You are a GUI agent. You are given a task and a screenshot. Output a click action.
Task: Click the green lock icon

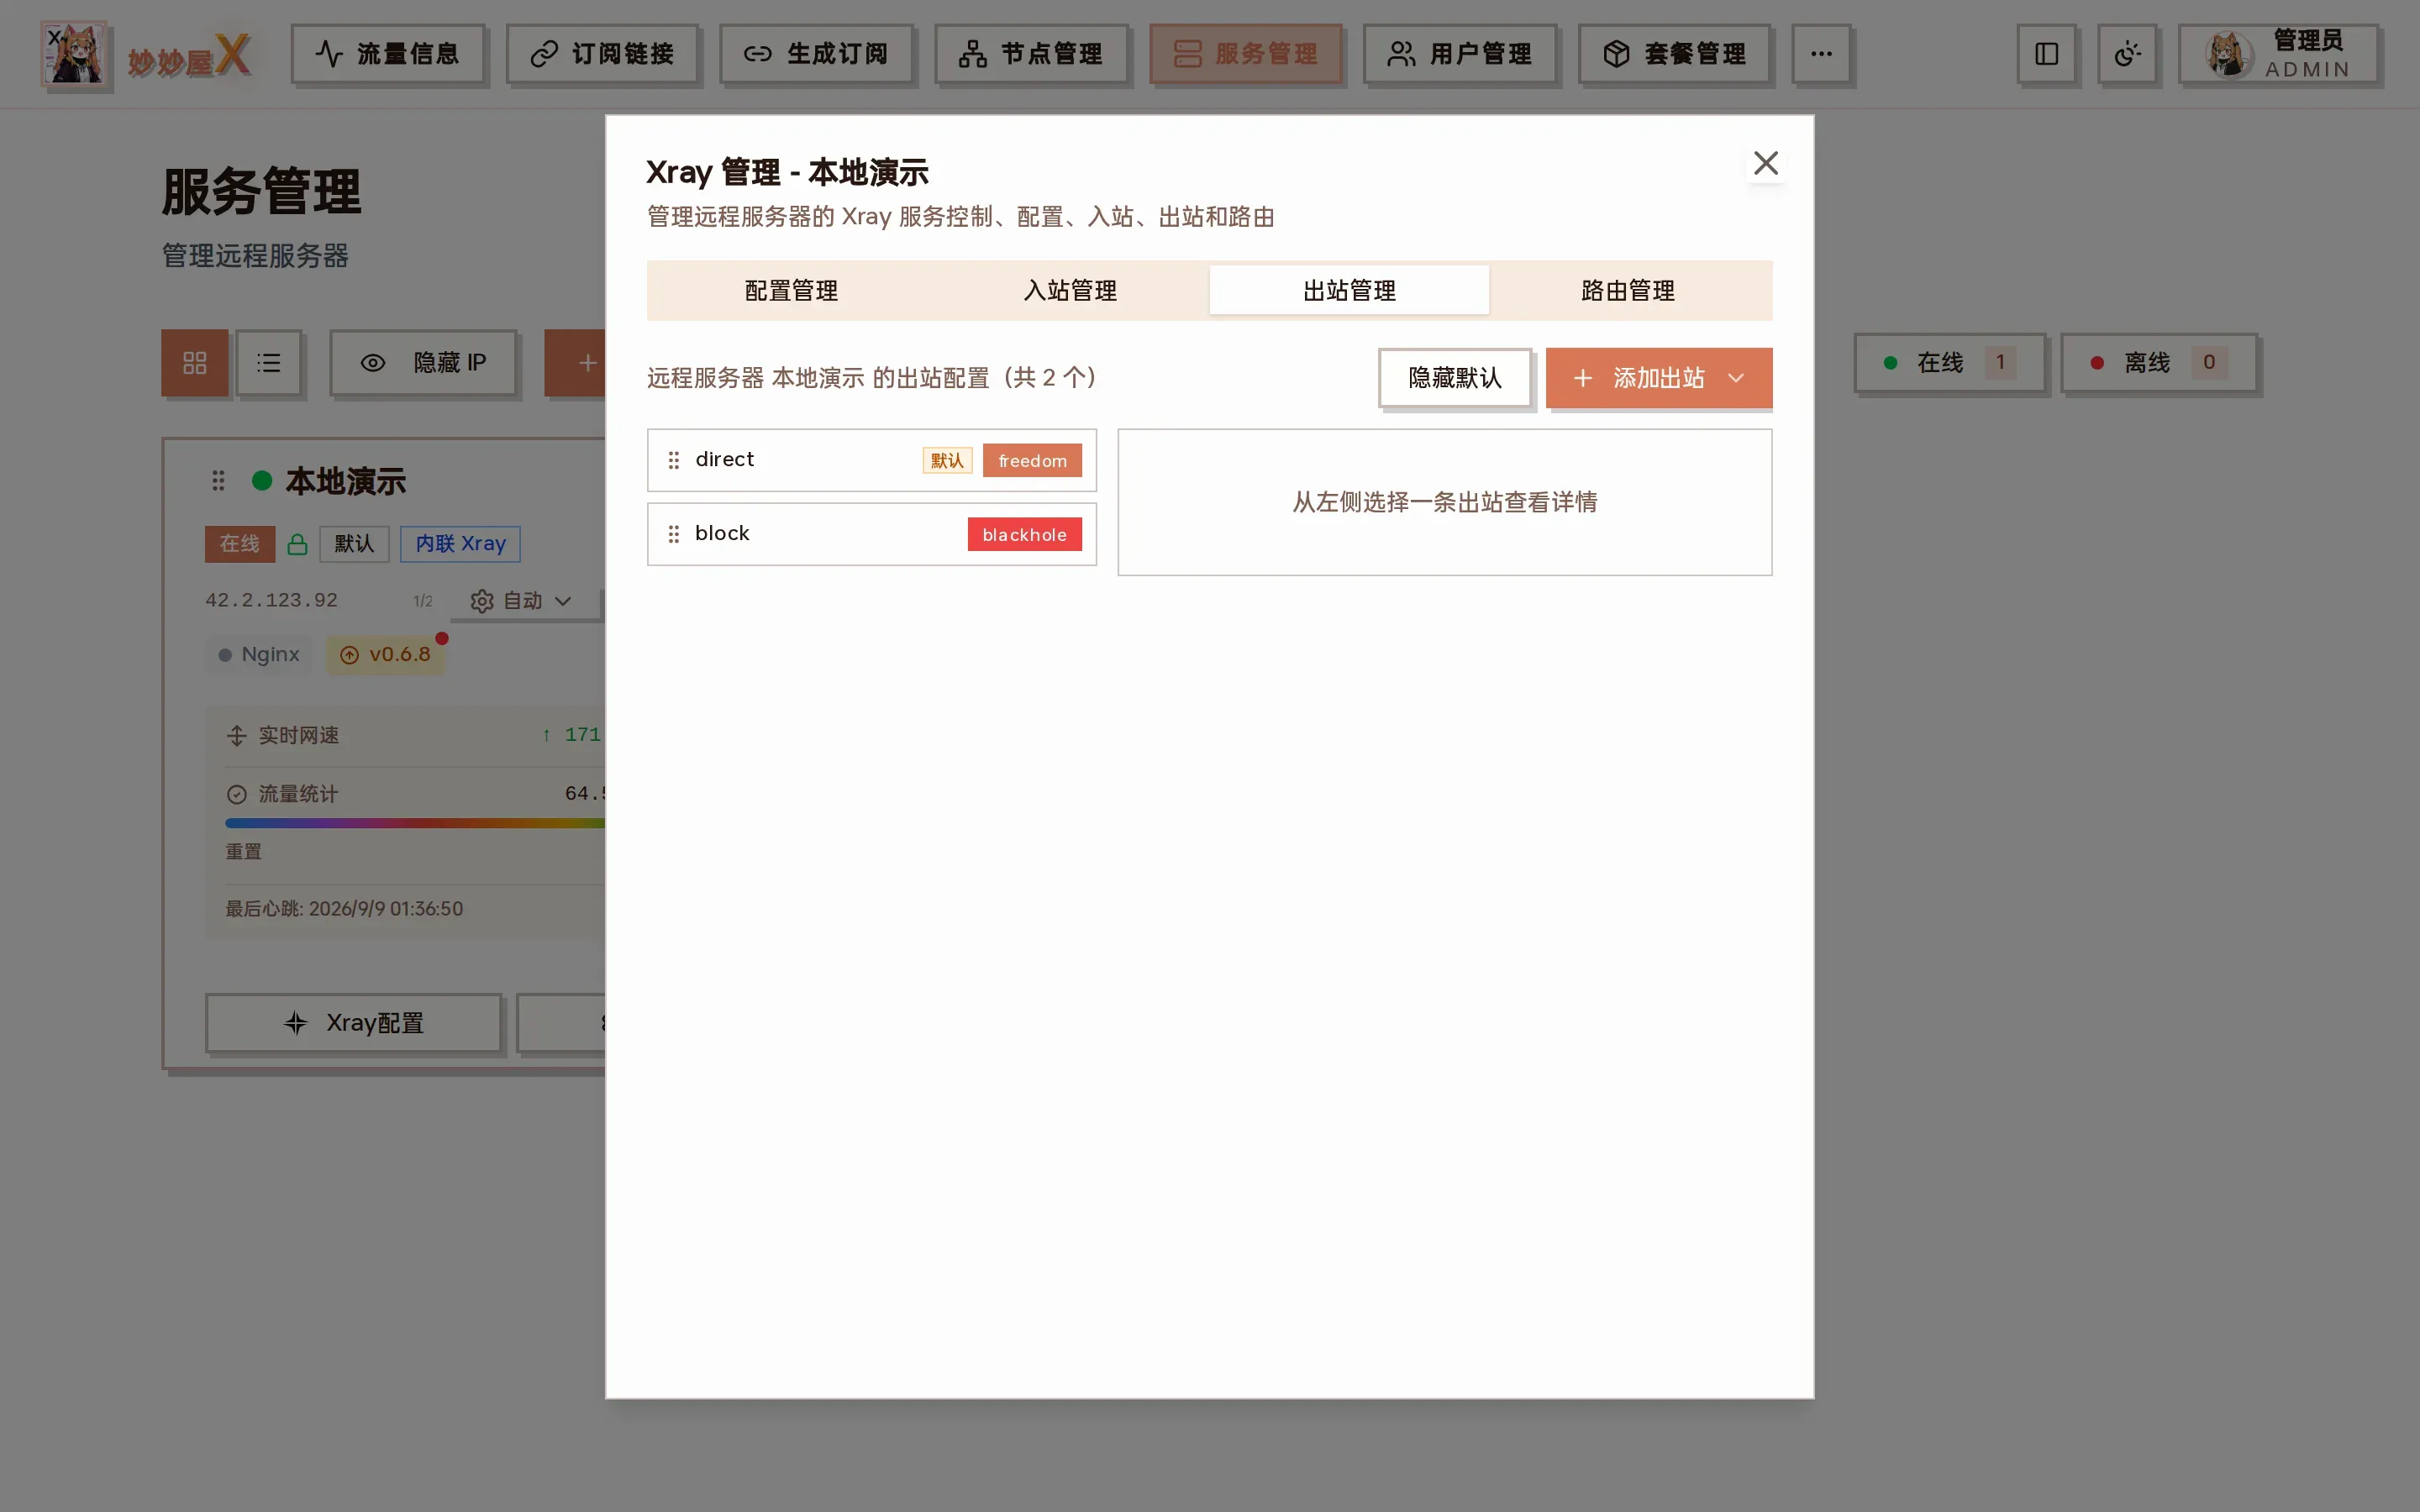[297, 544]
